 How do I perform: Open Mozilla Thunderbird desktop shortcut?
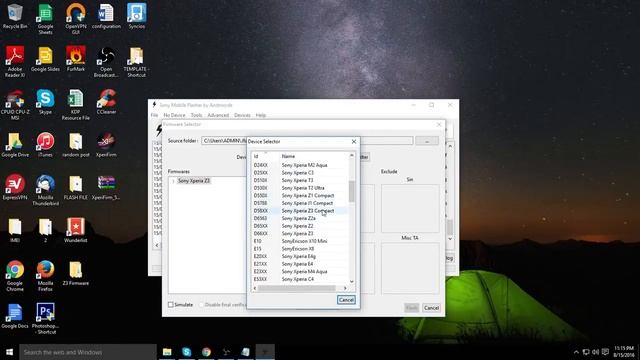pos(45,190)
